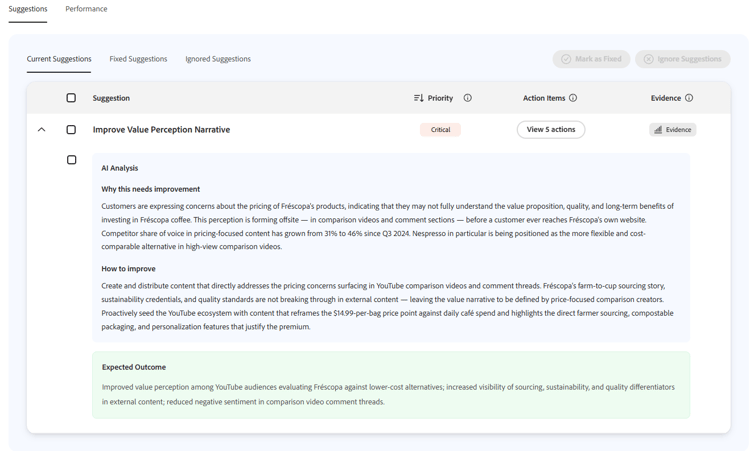Select the Suggestions tab

tap(28, 9)
